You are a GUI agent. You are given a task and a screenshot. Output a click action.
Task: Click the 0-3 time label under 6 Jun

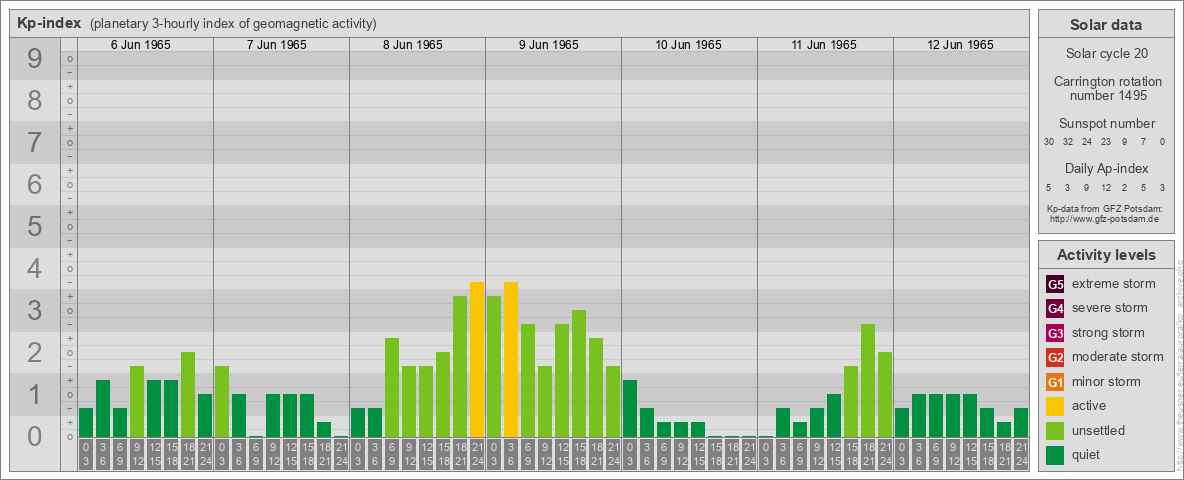86,454
